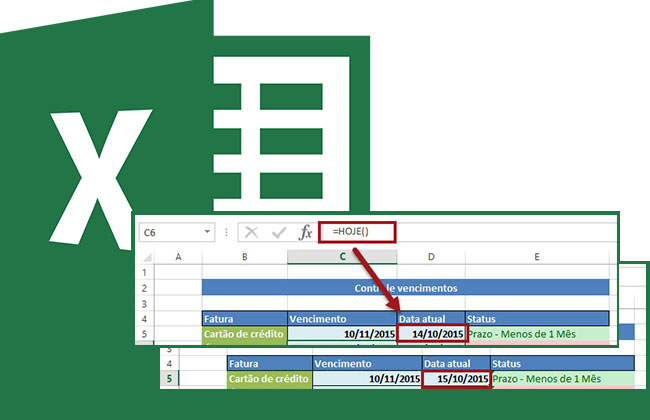650x420 pixels.
Task: Click the Select All corner triangle
Action: click(147, 257)
